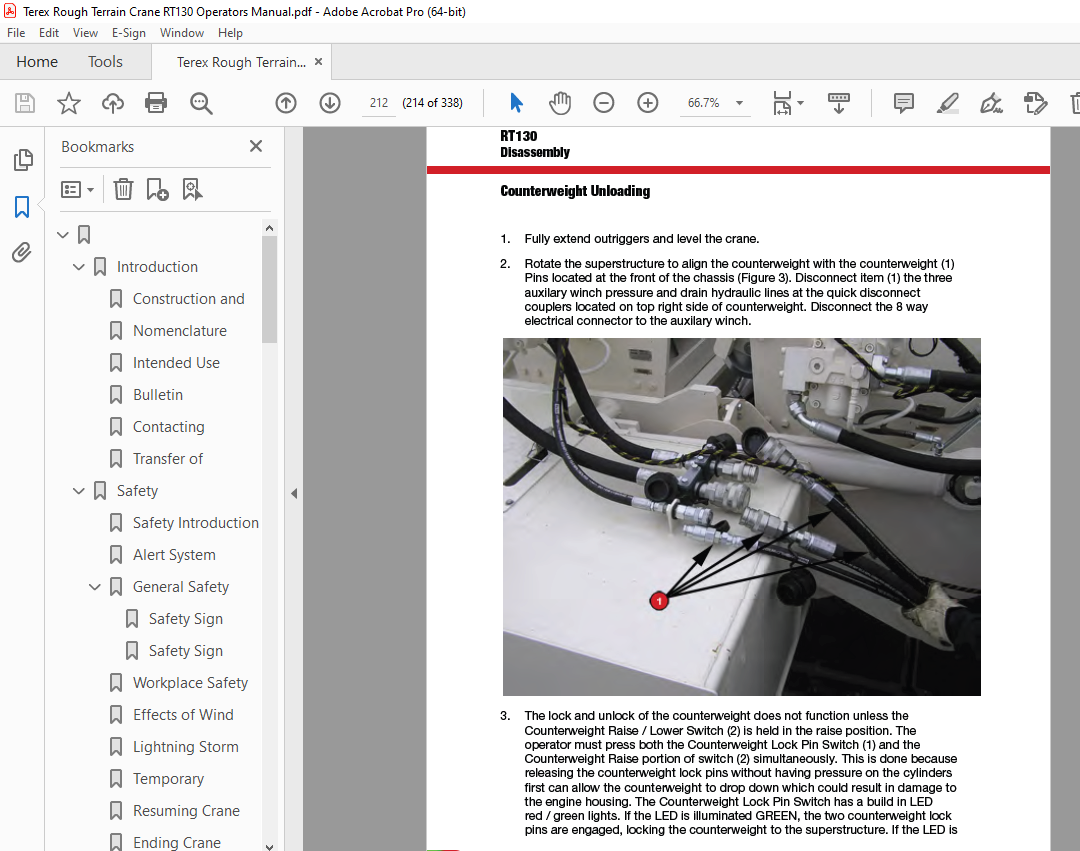The height and width of the screenshot is (851, 1080).
Task: Switch to the Home tab
Action: tap(37, 62)
